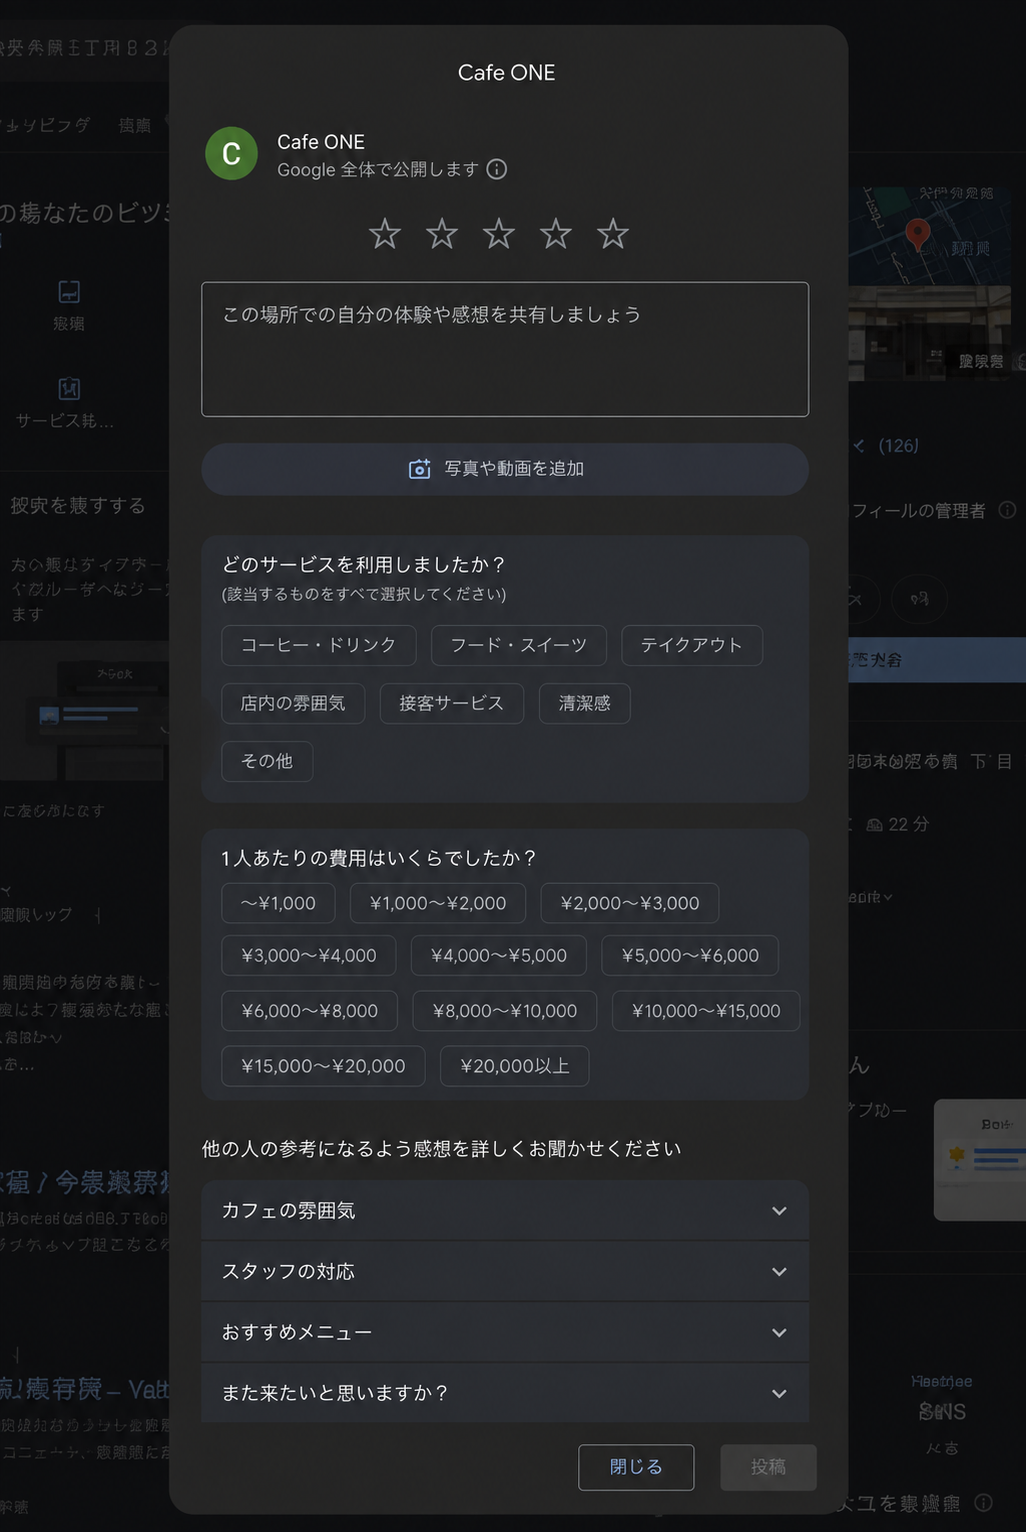Select ¥10,000〜¥15,000 price range
1026x1532 pixels.
706,1011
